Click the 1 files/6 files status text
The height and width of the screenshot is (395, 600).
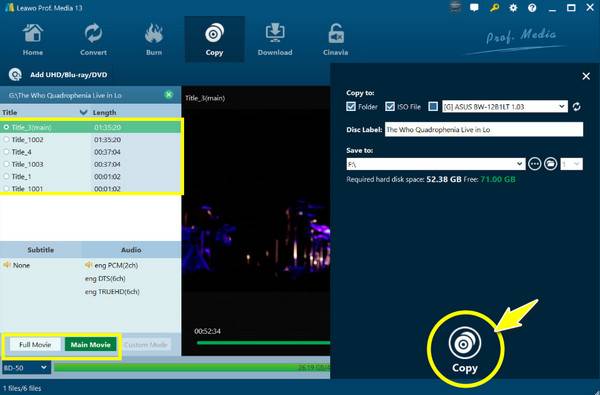click(x=22, y=388)
